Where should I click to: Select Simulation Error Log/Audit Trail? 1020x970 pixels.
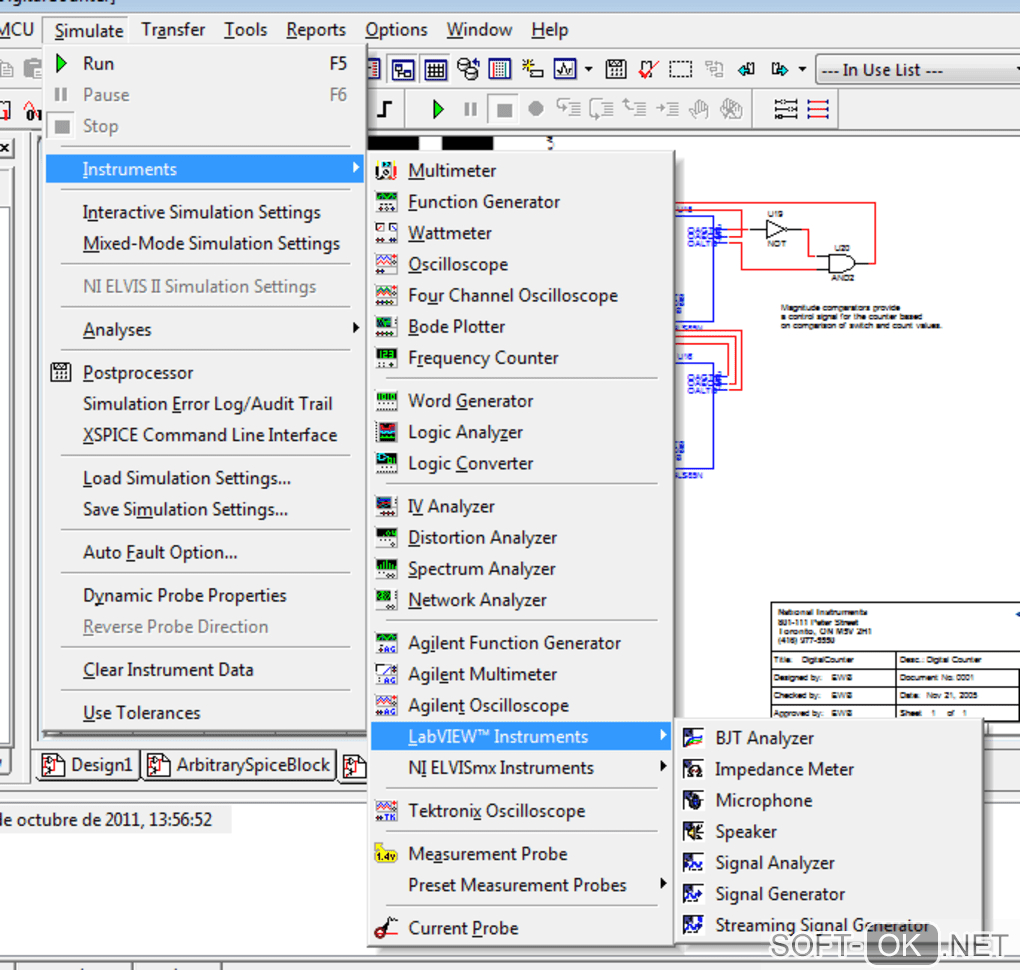(x=208, y=404)
